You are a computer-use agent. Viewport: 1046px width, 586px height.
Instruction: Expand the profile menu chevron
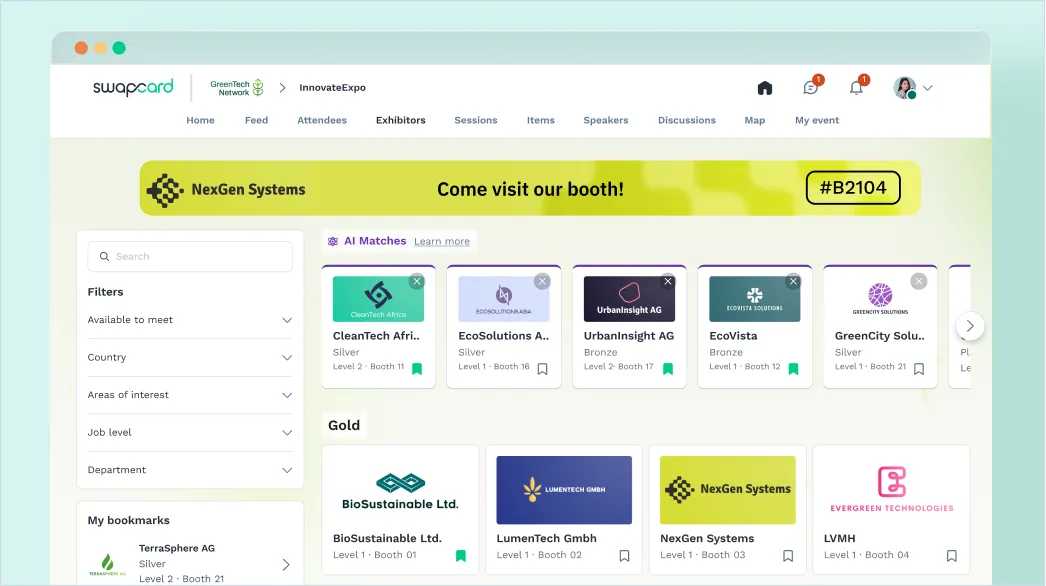click(927, 87)
